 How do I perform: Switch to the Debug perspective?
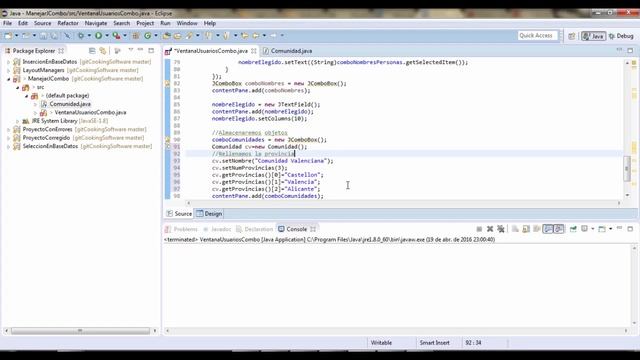point(621,36)
